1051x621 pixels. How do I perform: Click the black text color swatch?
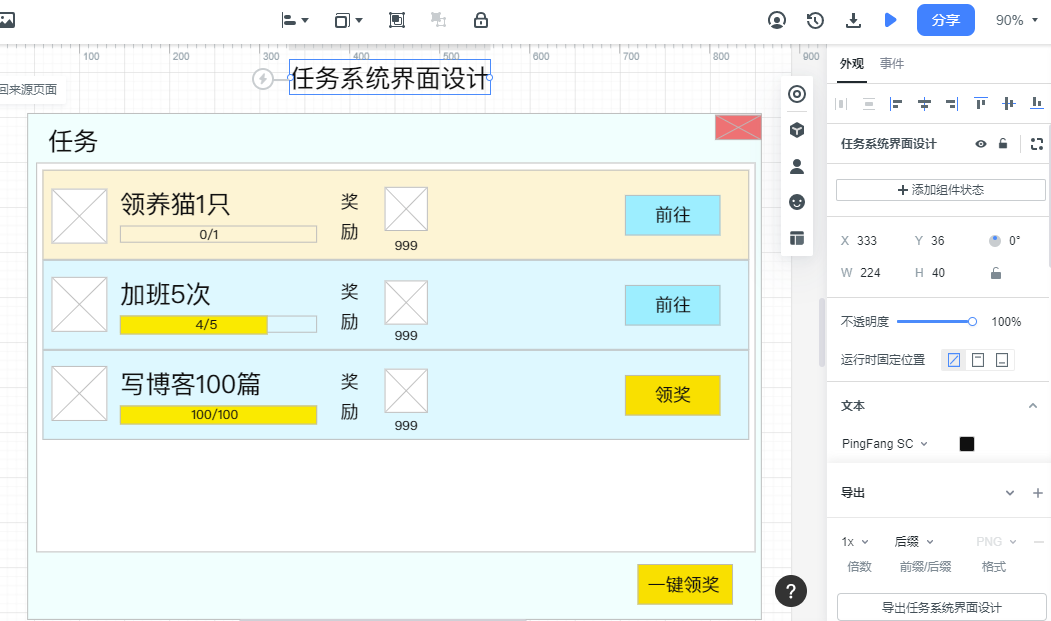(967, 444)
